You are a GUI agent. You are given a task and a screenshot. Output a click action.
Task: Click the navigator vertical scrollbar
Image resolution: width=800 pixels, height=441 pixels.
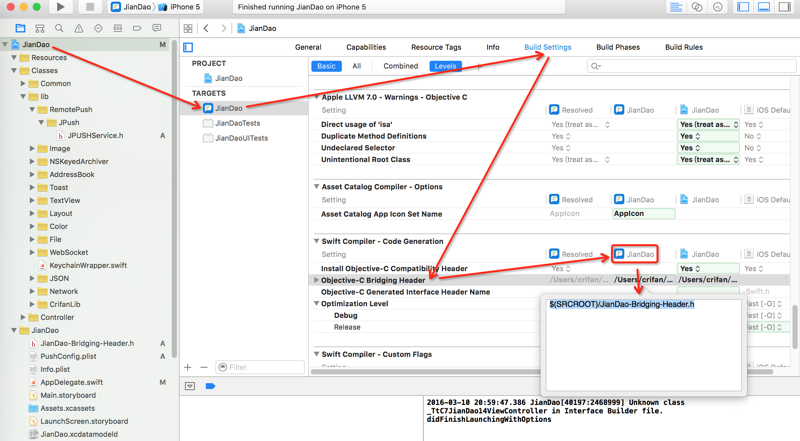pos(174,199)
